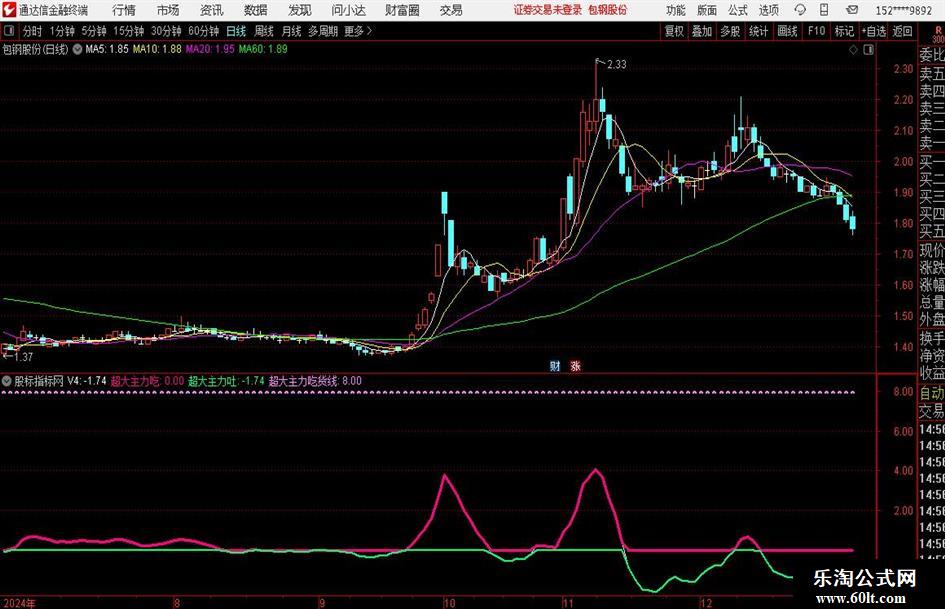Open the 功能 menu
945x609 pixels.
pos(676,10)
